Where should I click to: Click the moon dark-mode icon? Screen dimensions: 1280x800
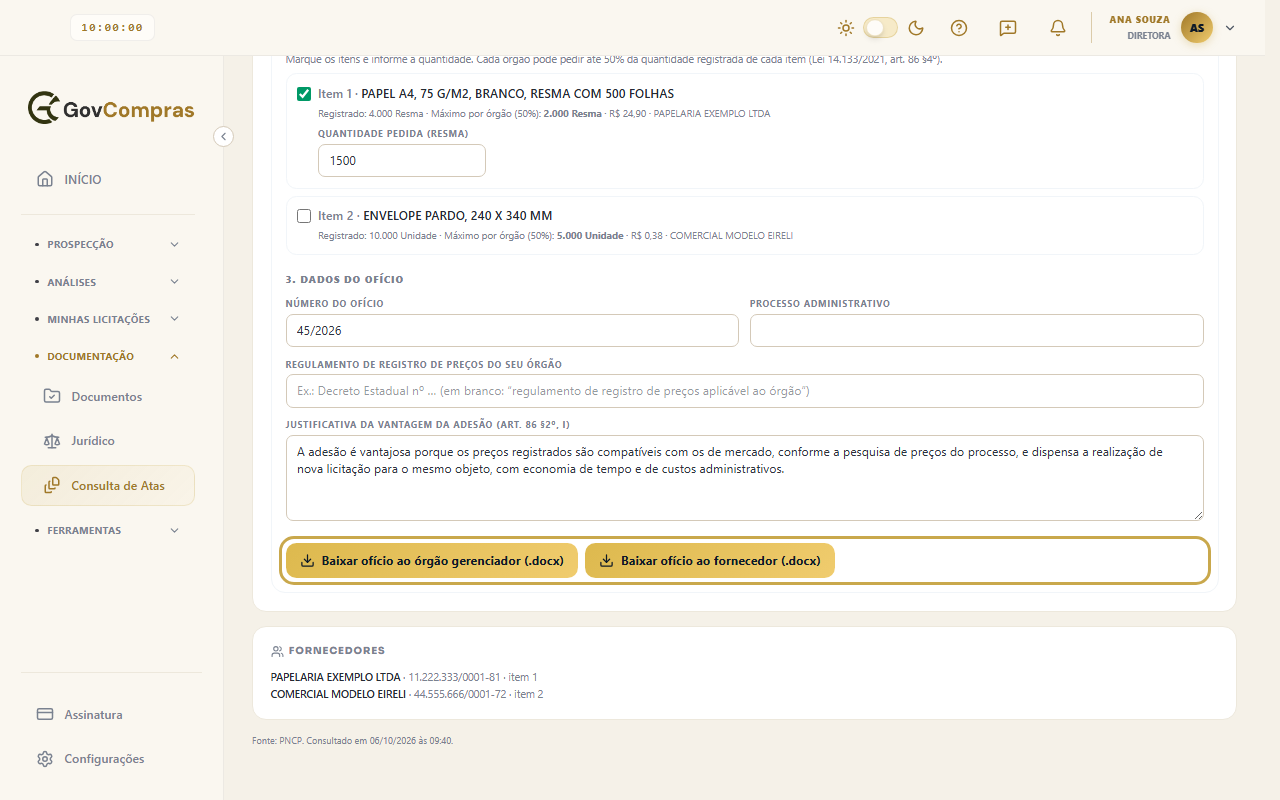click(x=915, y=28)
